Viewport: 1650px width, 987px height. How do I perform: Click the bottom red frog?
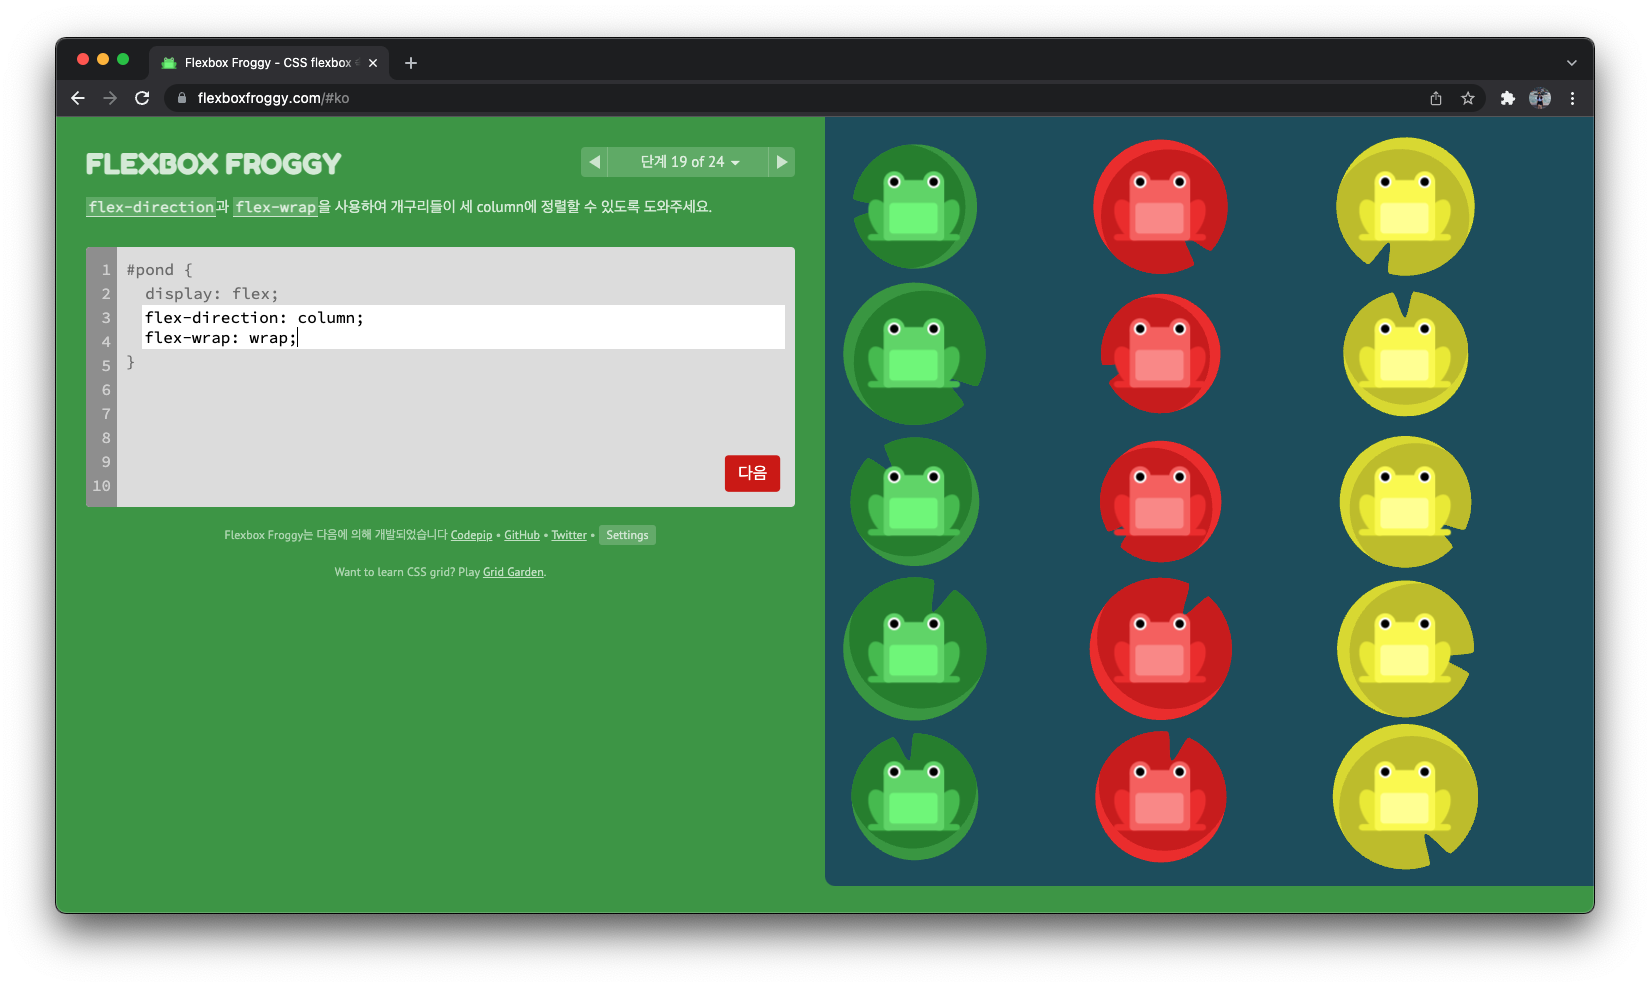(1160, 796)
